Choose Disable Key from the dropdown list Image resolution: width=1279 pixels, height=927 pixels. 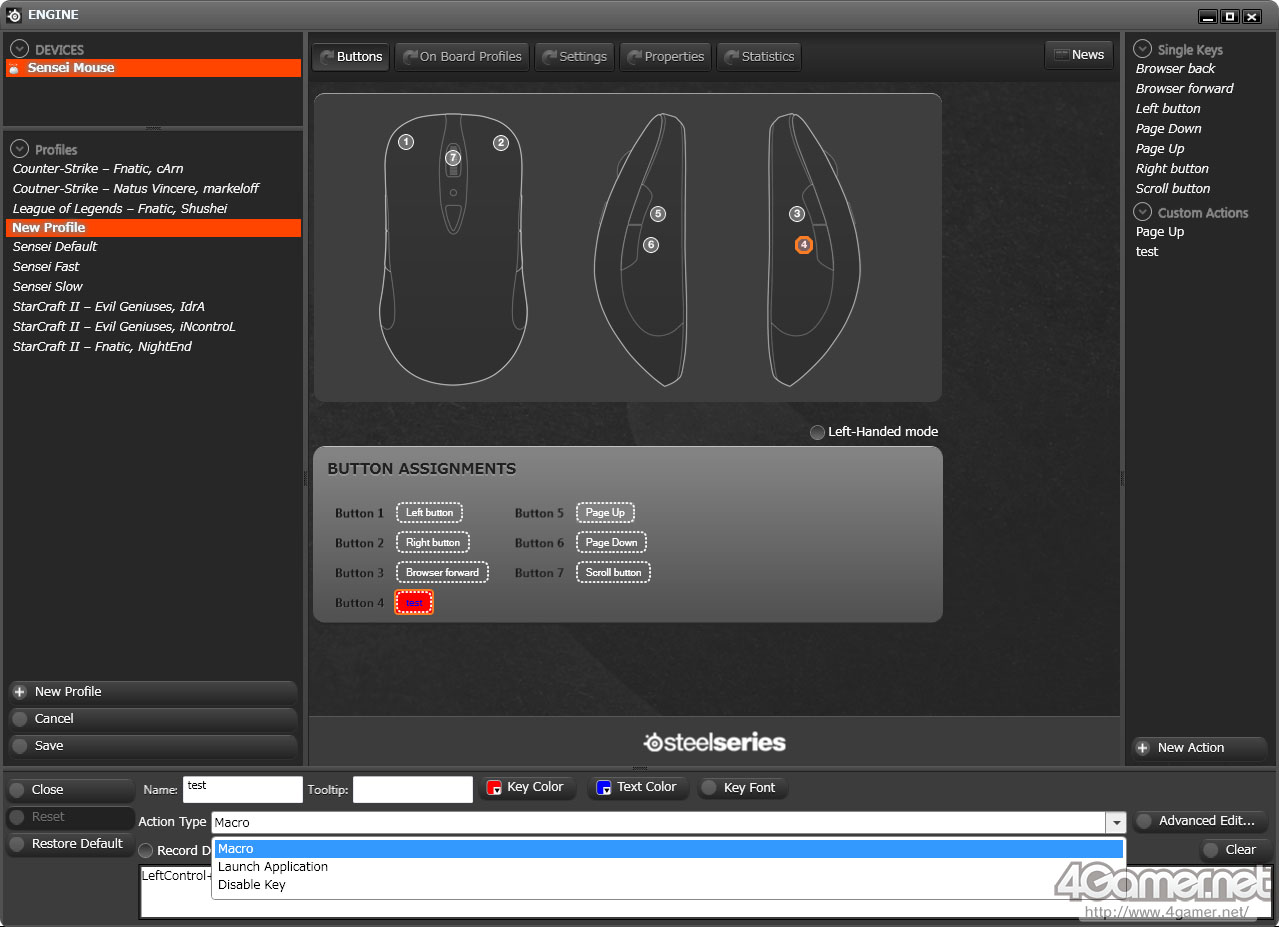tap(668, 885)
